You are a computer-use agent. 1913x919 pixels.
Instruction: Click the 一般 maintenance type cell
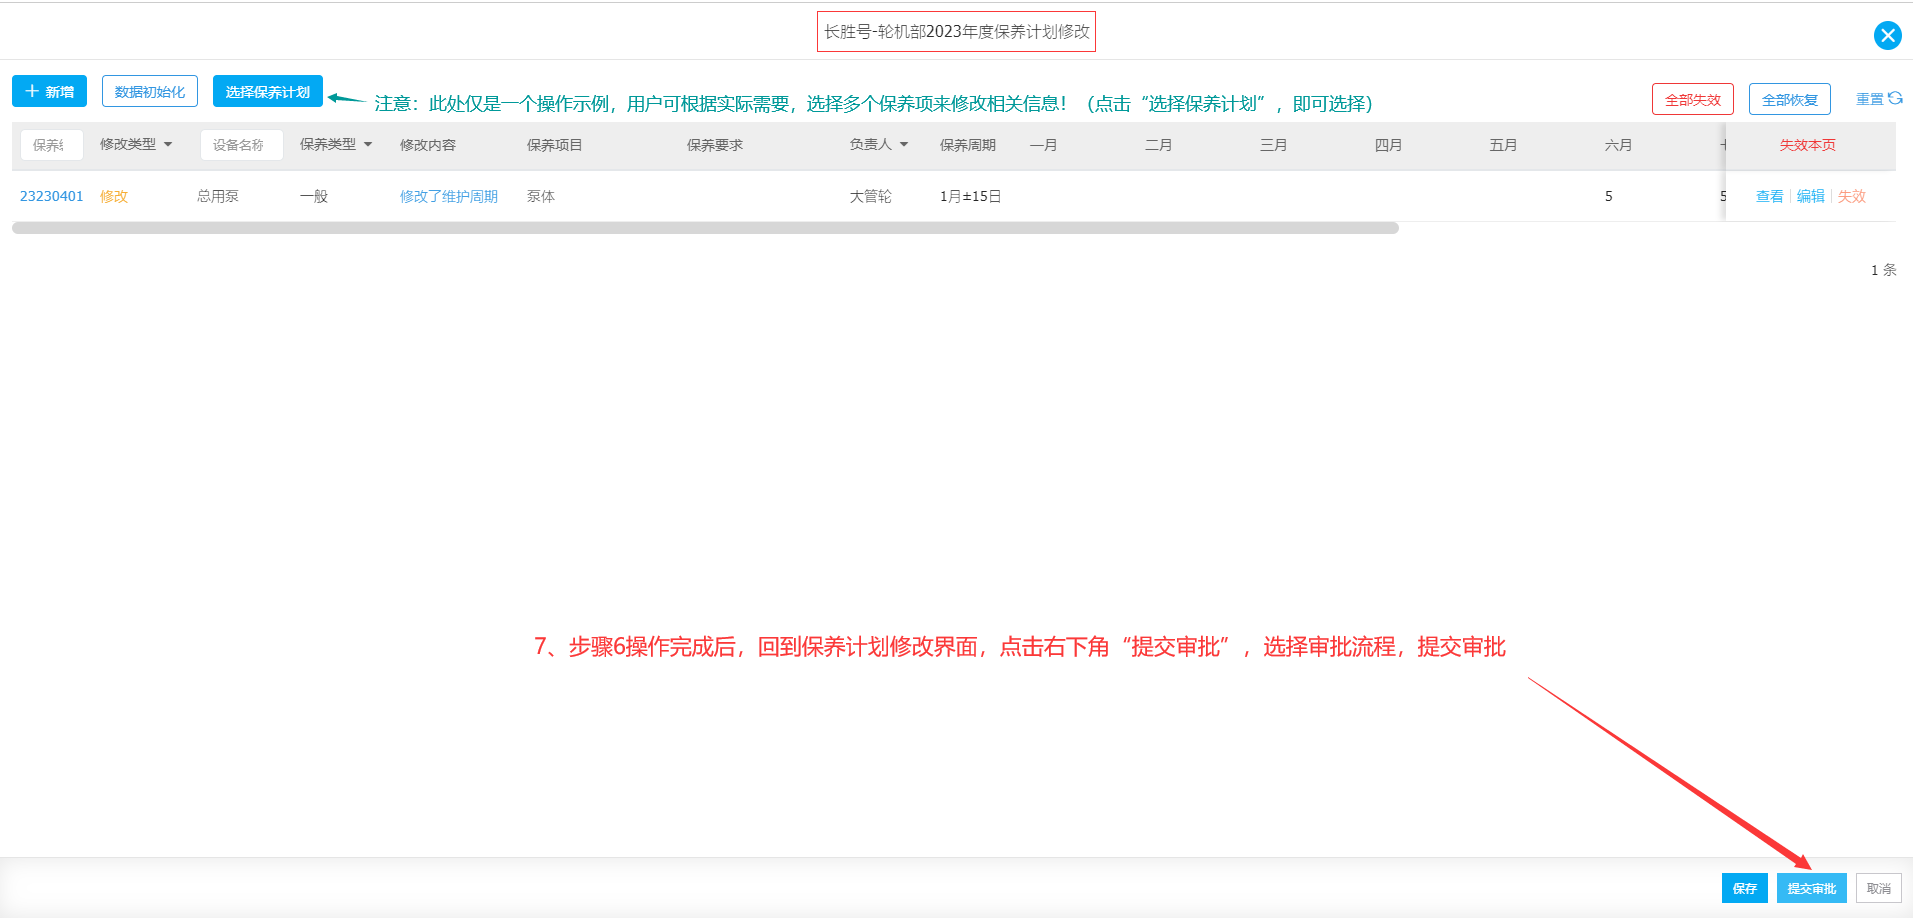click(x=314, y=196)
